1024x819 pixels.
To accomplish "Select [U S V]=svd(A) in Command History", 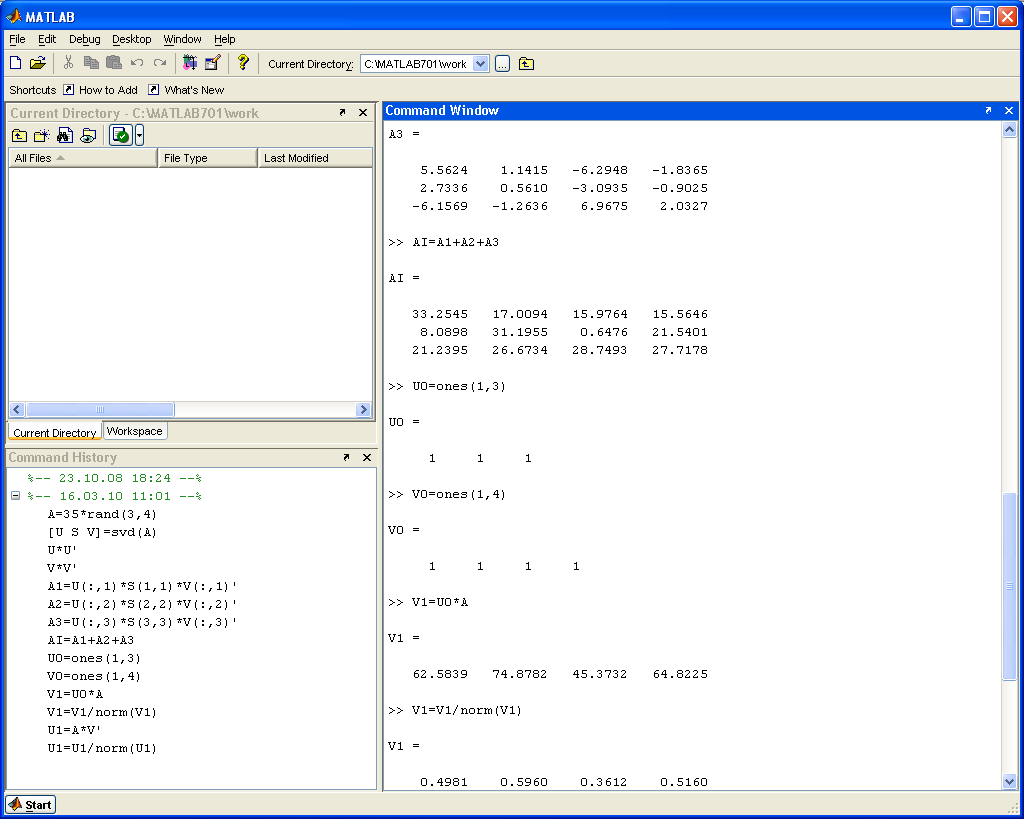I will tap(102, 532).
